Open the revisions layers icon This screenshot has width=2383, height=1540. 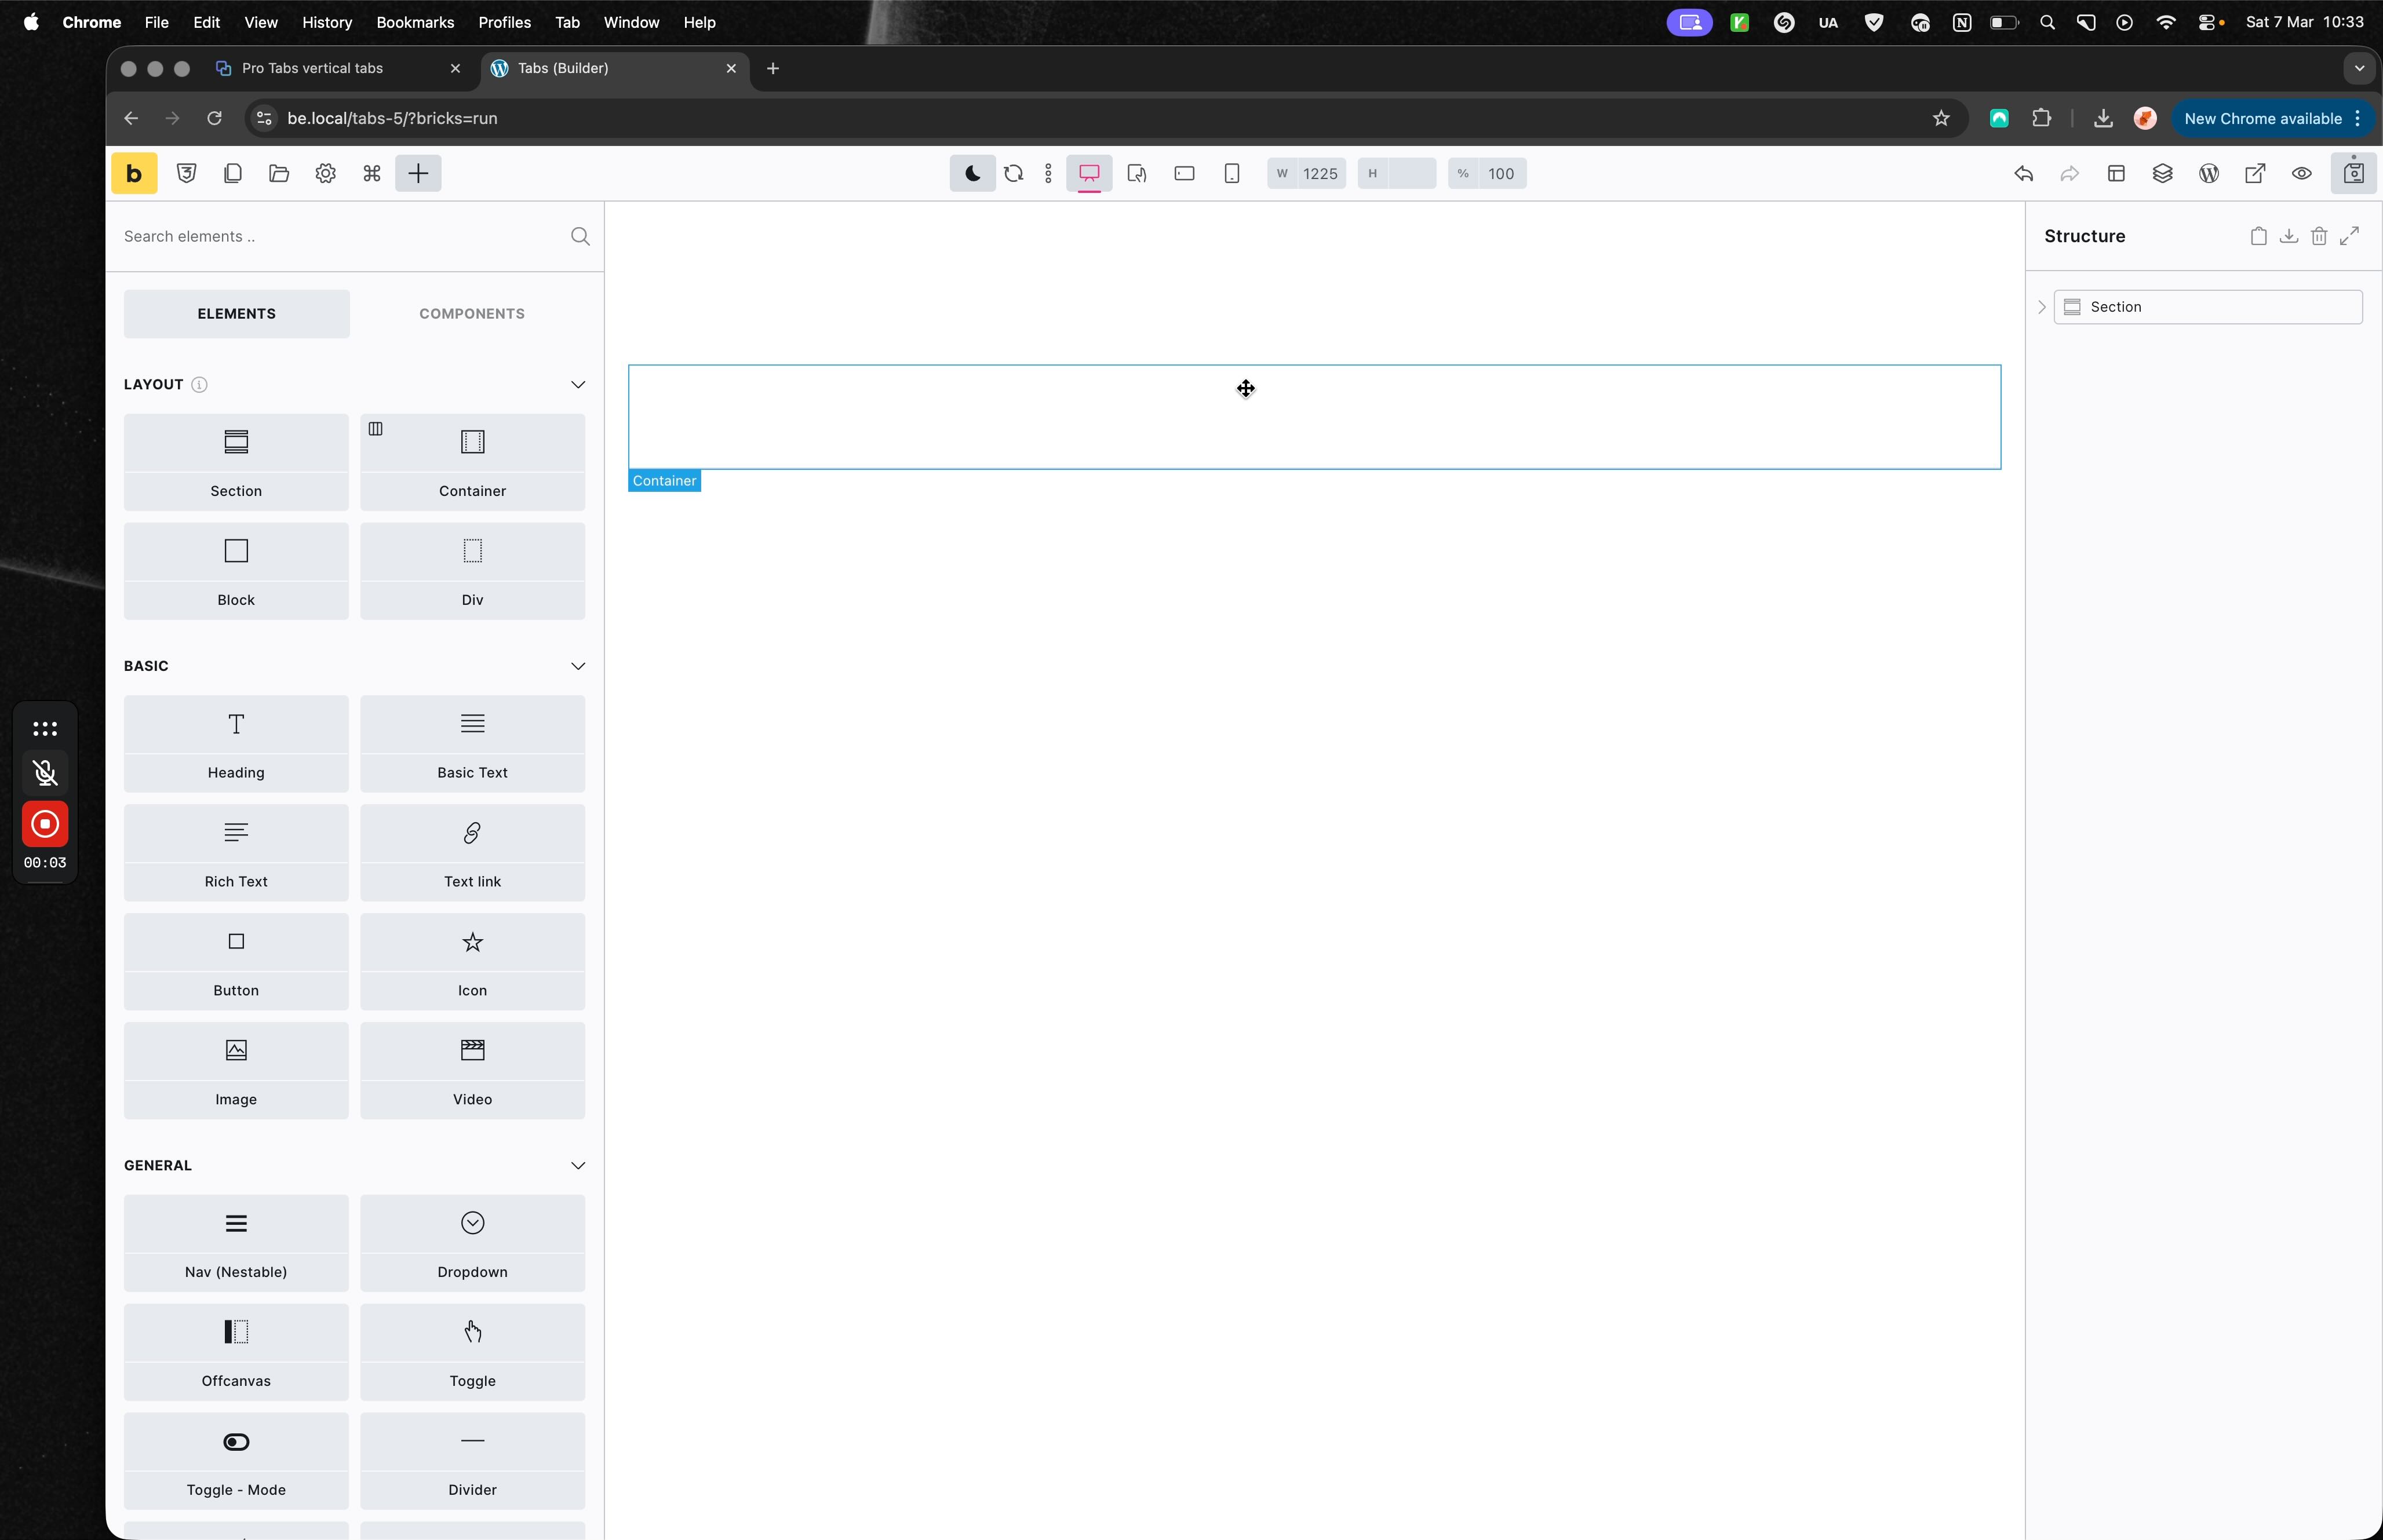[x=2162, y=173]
